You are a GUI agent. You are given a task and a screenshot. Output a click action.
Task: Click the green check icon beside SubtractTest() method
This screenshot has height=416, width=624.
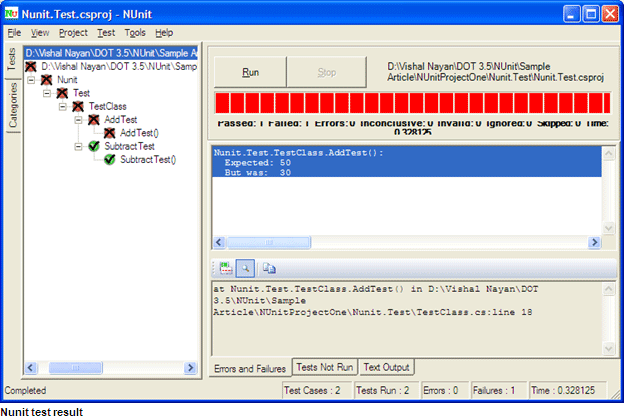109,160
